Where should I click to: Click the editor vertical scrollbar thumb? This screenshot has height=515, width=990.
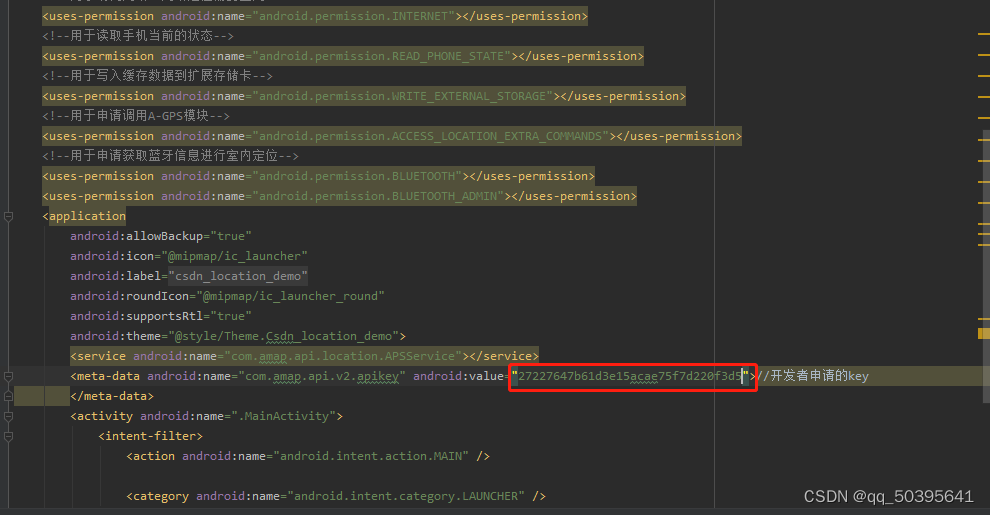click(x=986, y=265)
